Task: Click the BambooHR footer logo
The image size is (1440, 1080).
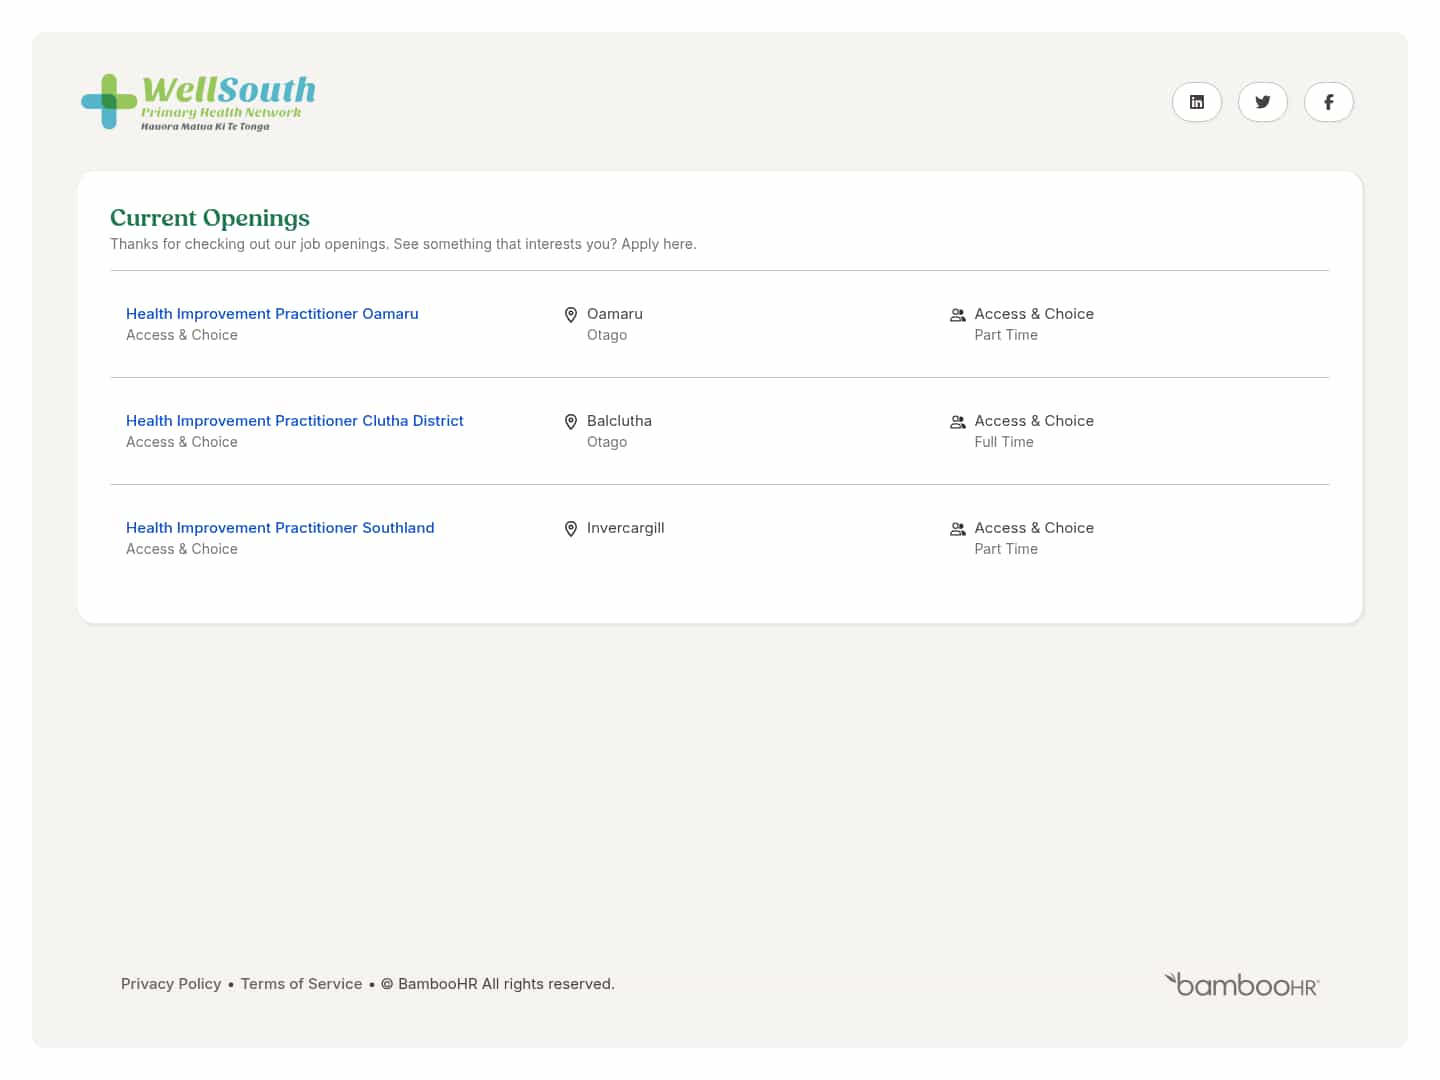Action: tap(1242, 984)
